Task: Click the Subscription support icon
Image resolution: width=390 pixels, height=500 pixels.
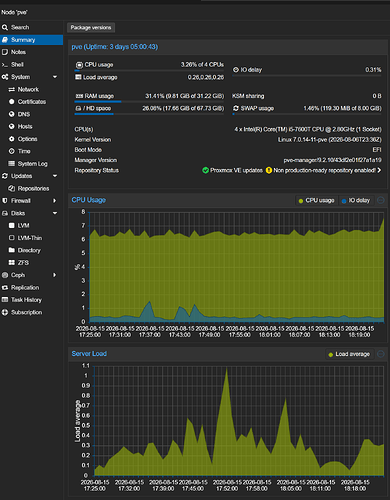Action: [x=5, y=312]
